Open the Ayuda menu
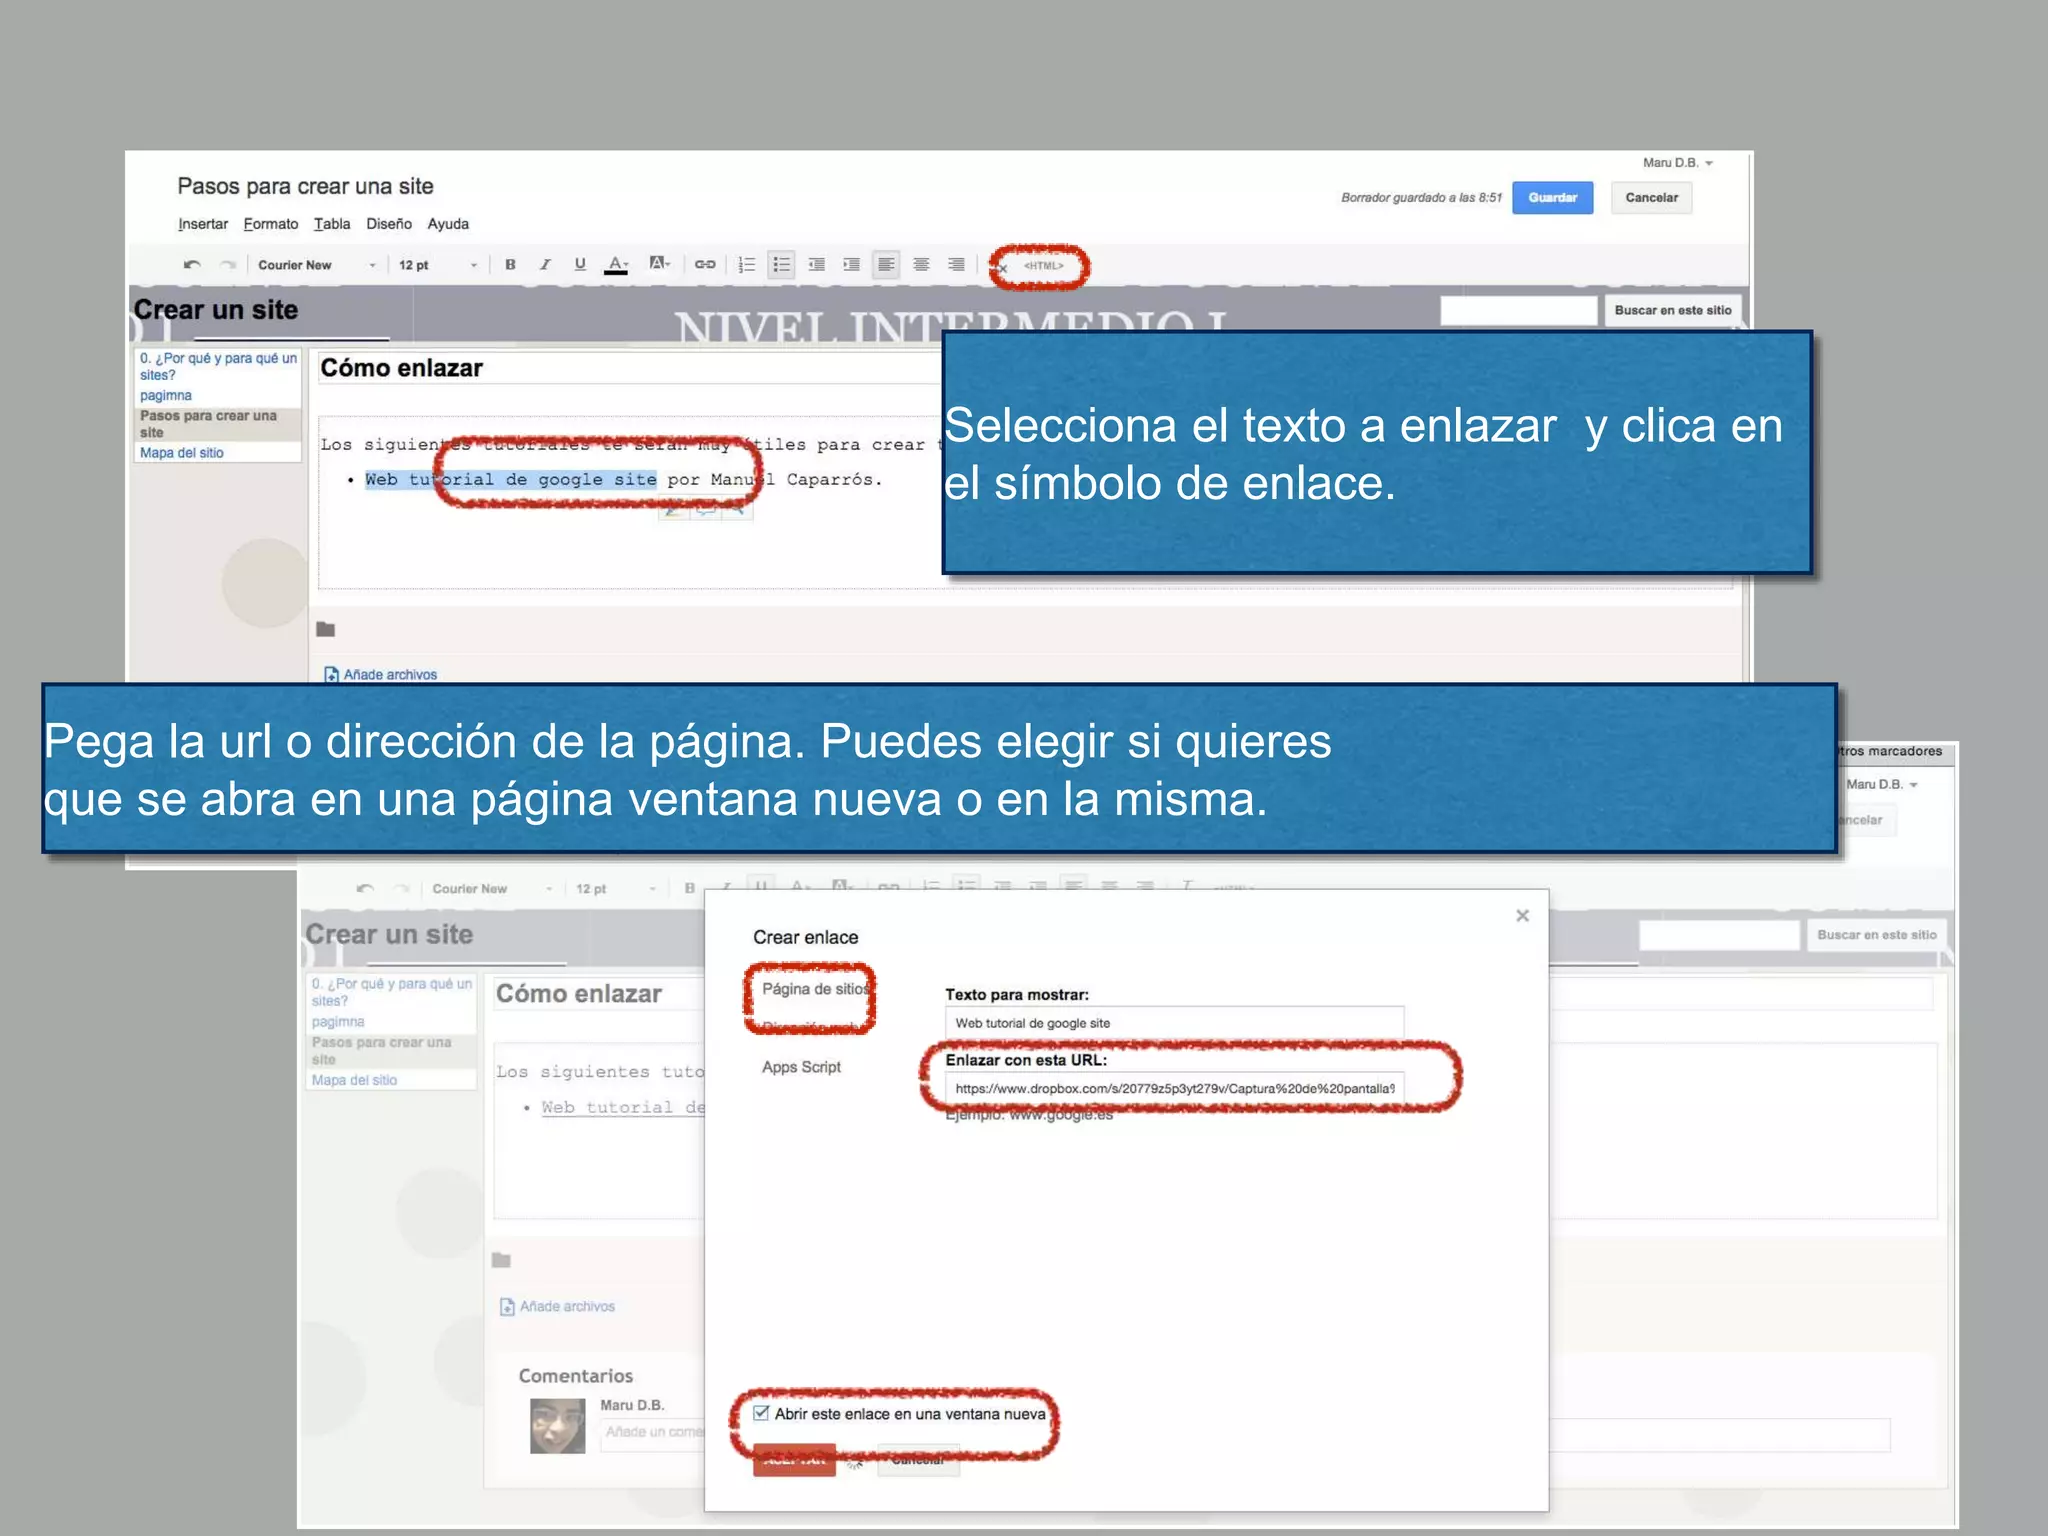The height and width of the screenshot is (1536, 2048). pyautogui.click(x=448, y=224)
